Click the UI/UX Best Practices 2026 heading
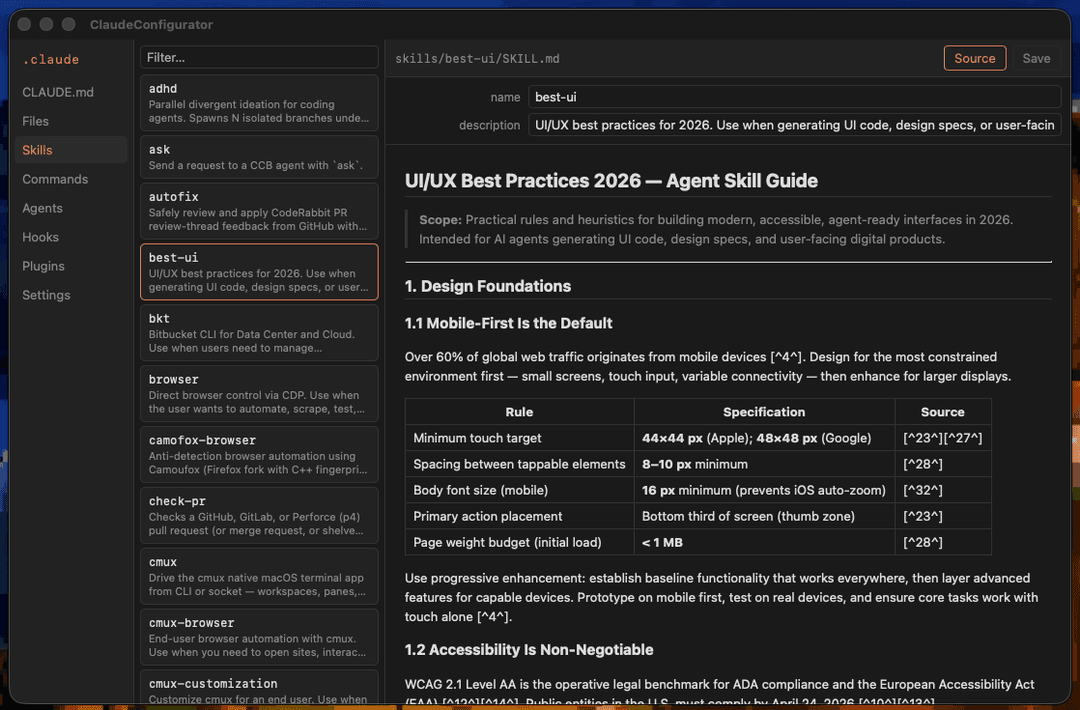This screenshot has width=1080, height=710. pos(611,180)
